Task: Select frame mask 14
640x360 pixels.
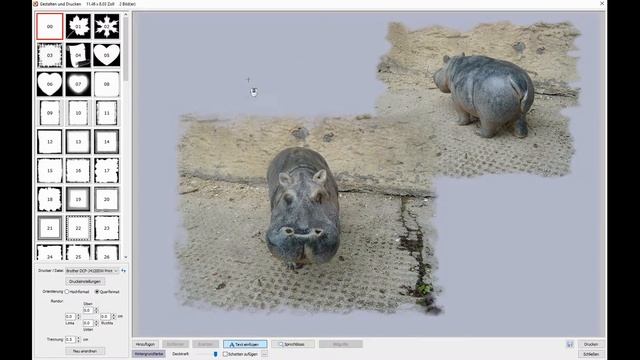Action: (107, 142)
